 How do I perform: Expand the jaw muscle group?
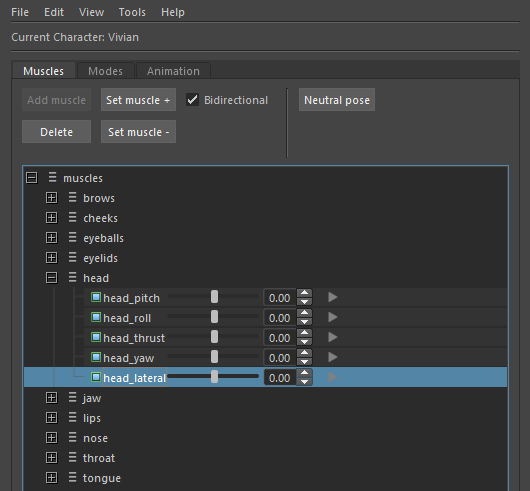coord(51,398)
